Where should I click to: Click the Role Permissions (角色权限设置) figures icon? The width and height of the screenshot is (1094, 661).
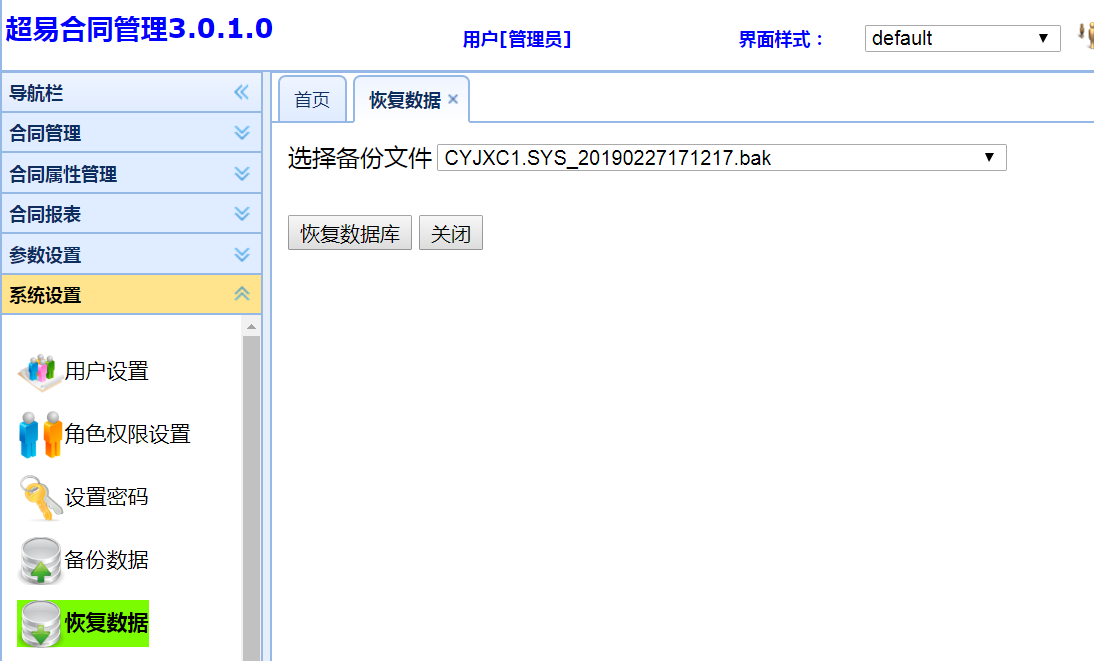[40, 435]
